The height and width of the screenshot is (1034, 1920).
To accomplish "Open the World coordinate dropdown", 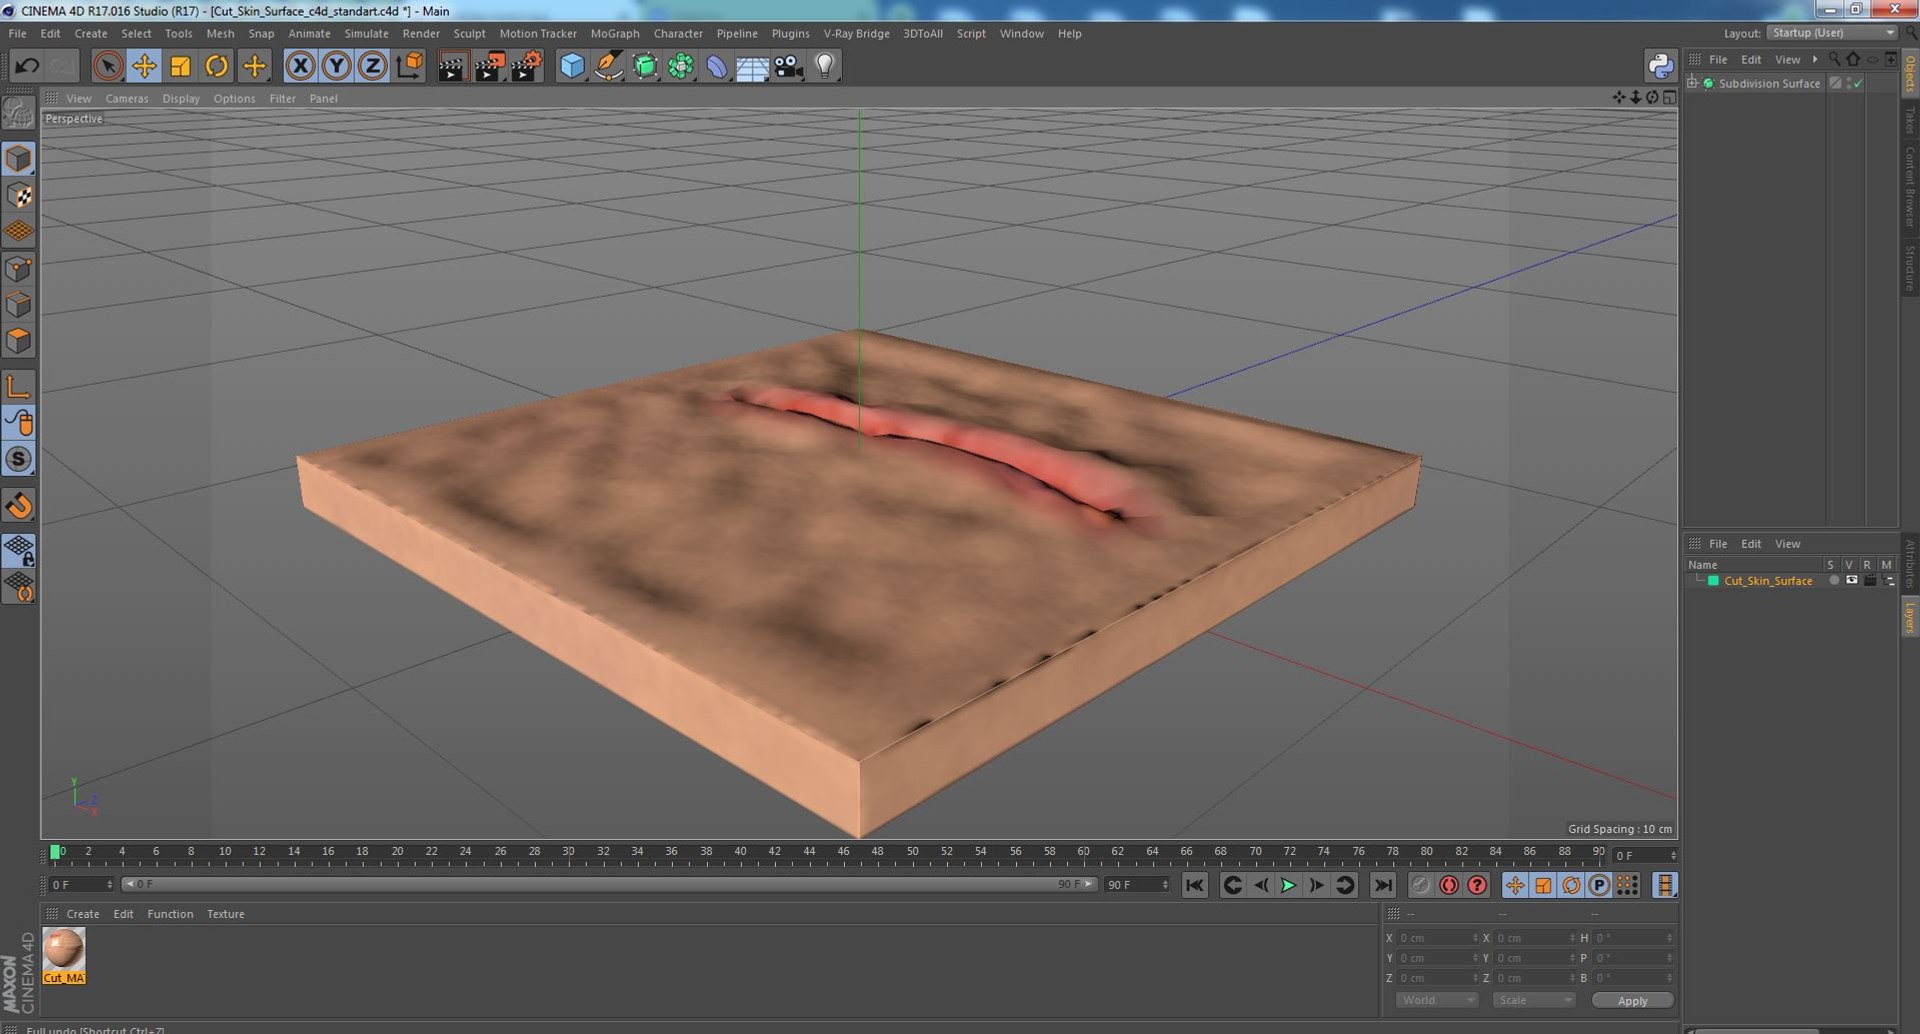I will coord(1436,1000).
